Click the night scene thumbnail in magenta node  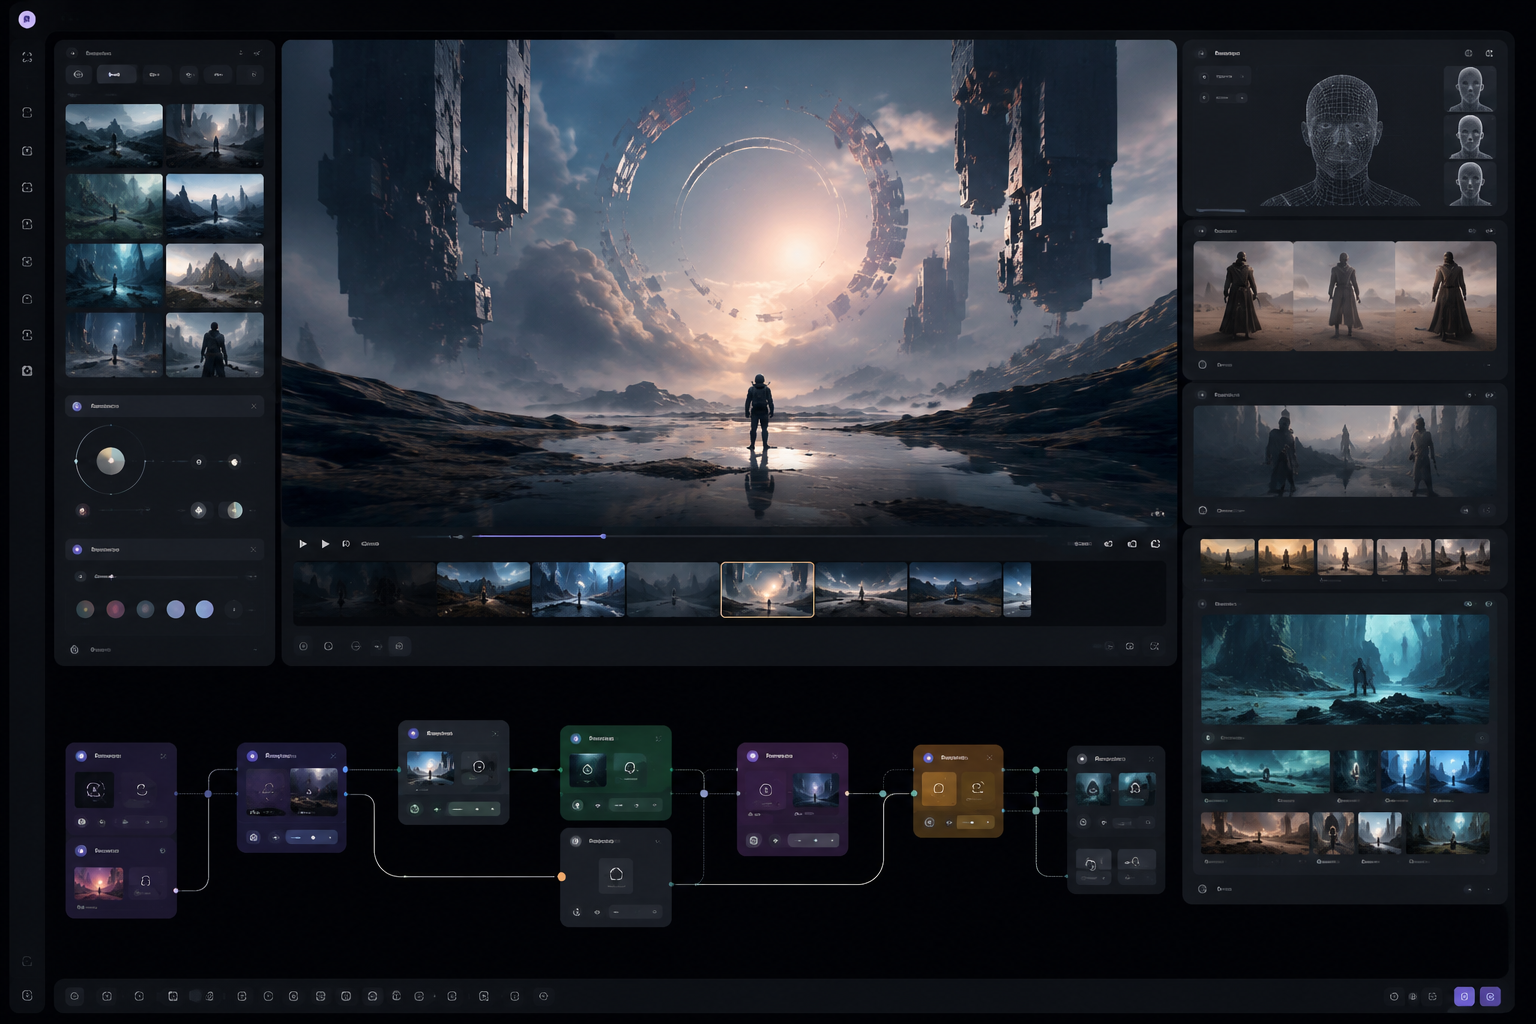tap(816, 789)
